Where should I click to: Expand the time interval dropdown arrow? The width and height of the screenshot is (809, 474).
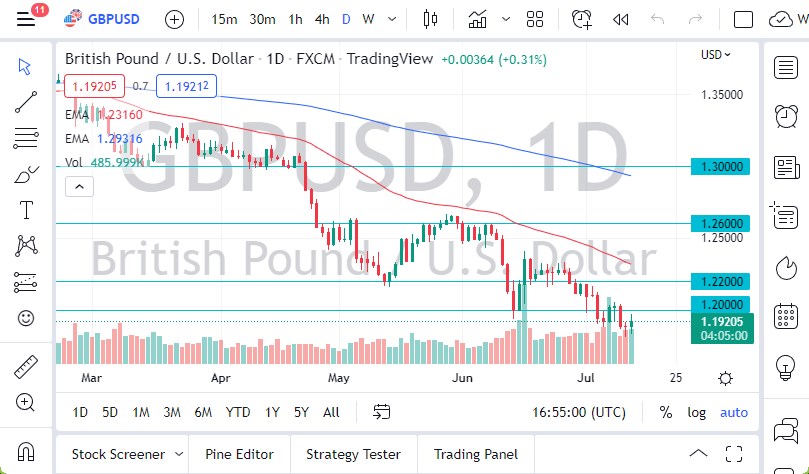pos(392,19)
